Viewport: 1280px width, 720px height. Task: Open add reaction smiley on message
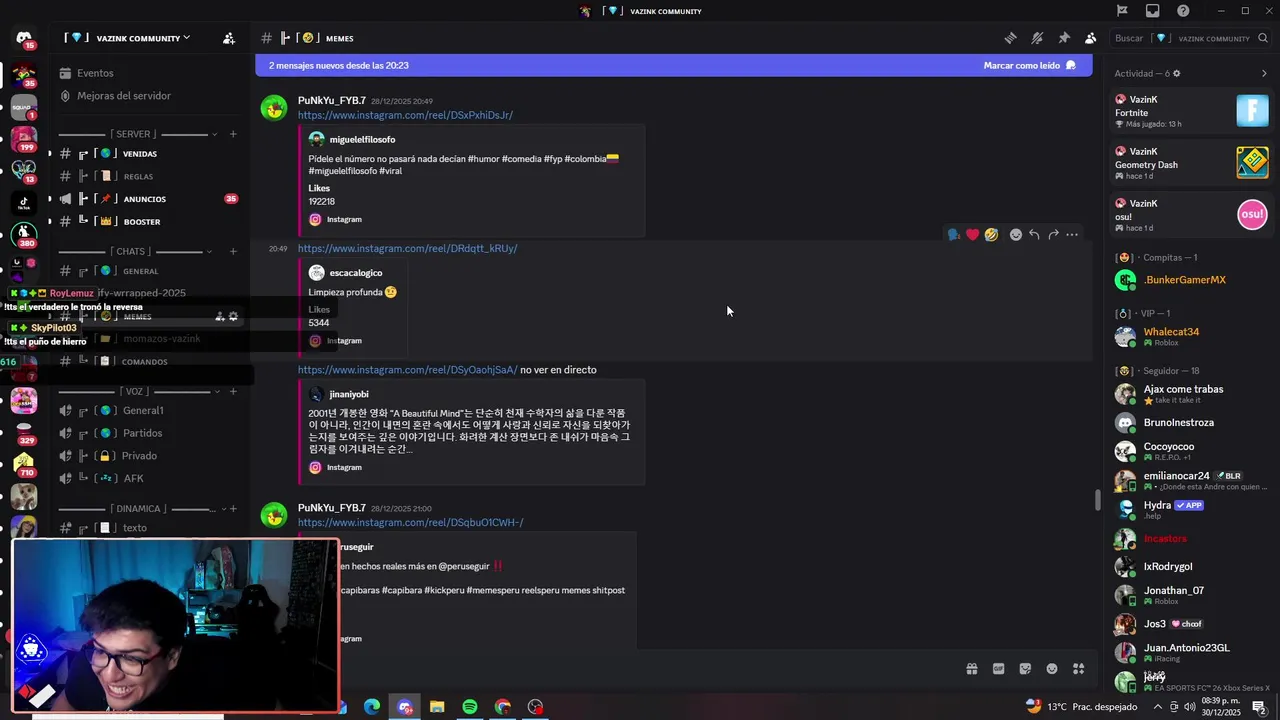coord(1015,235)
